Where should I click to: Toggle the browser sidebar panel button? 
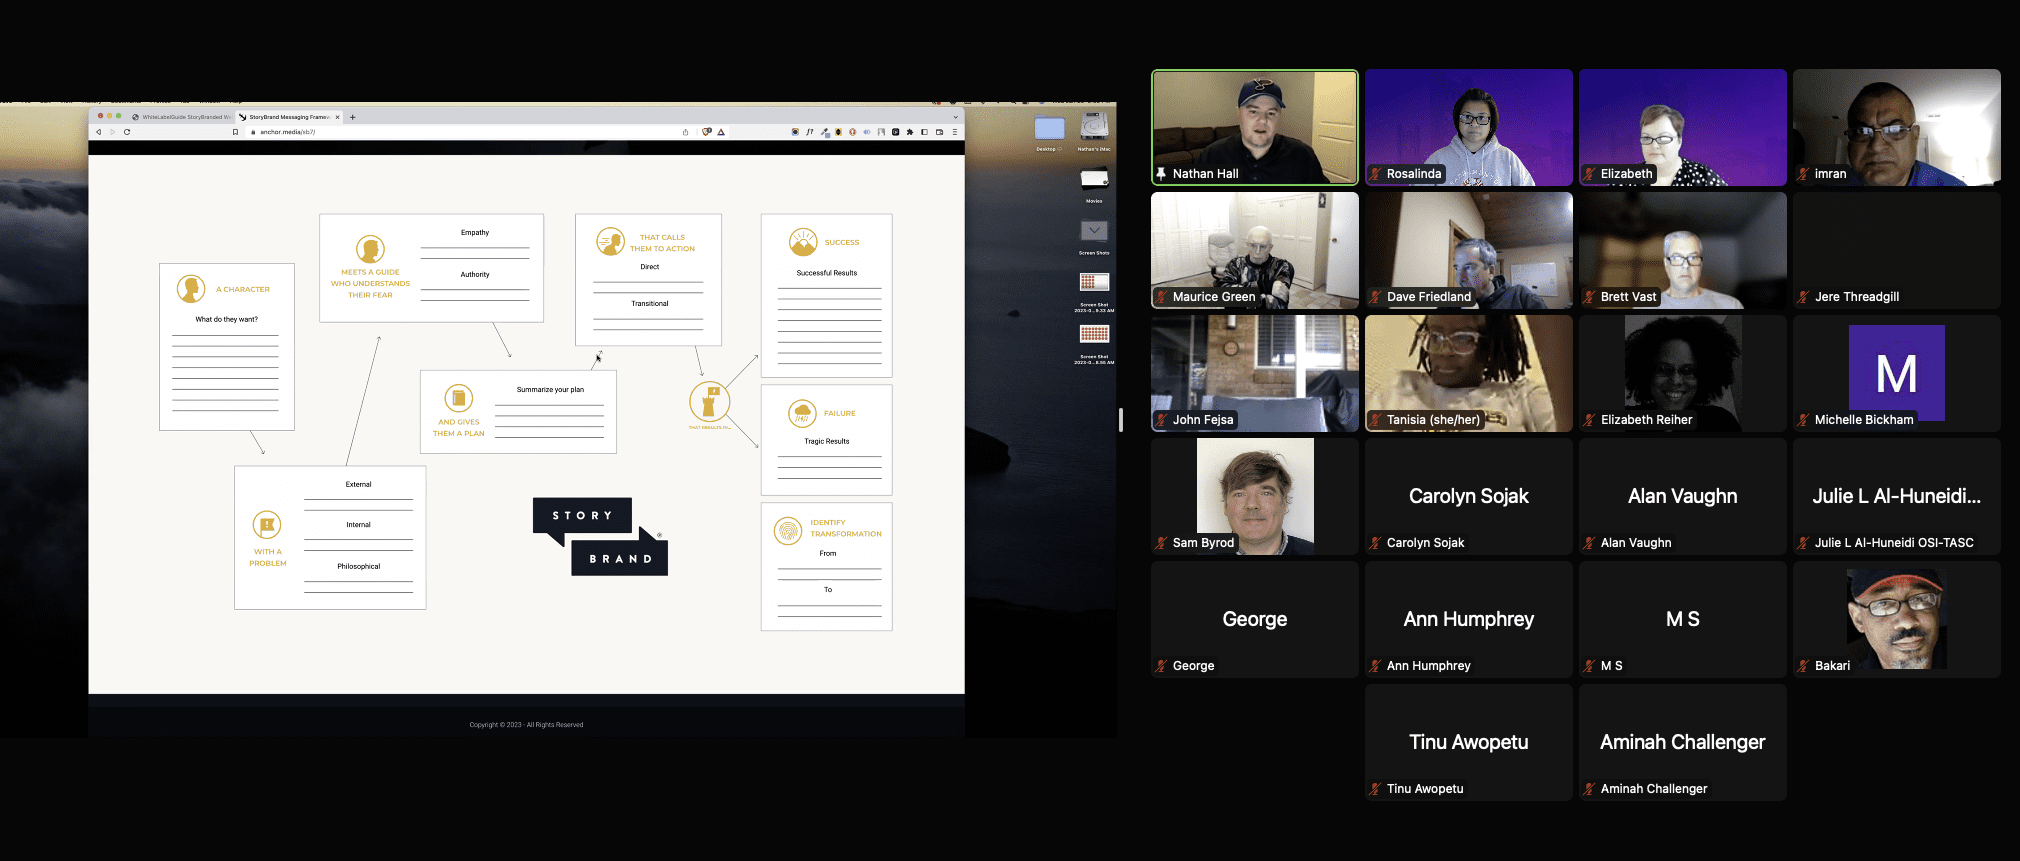coord(925,132)
